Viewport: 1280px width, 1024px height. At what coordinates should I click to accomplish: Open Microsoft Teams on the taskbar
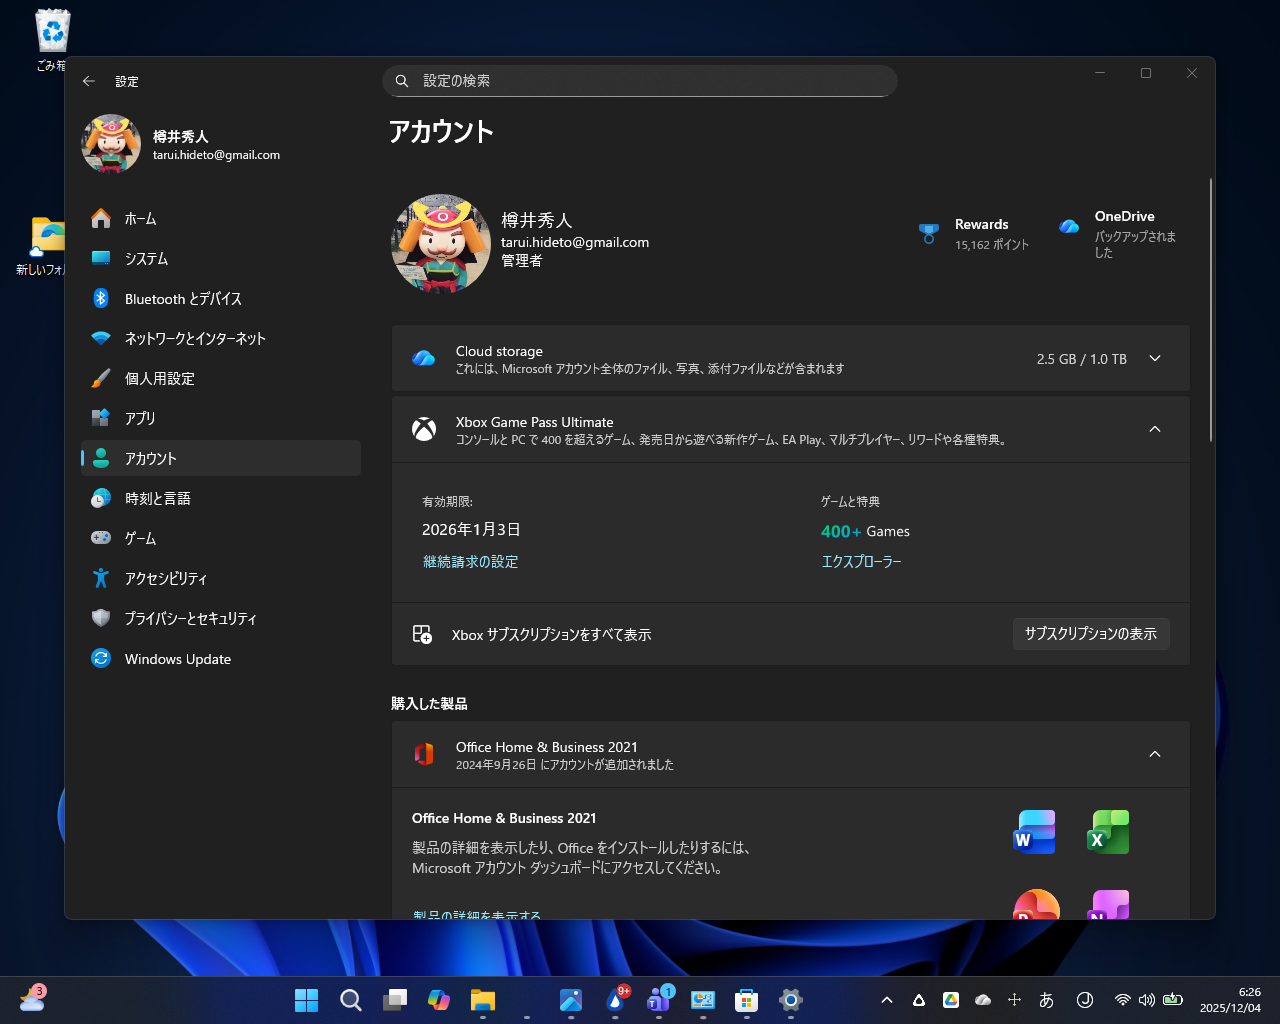tap(659, 1000)
